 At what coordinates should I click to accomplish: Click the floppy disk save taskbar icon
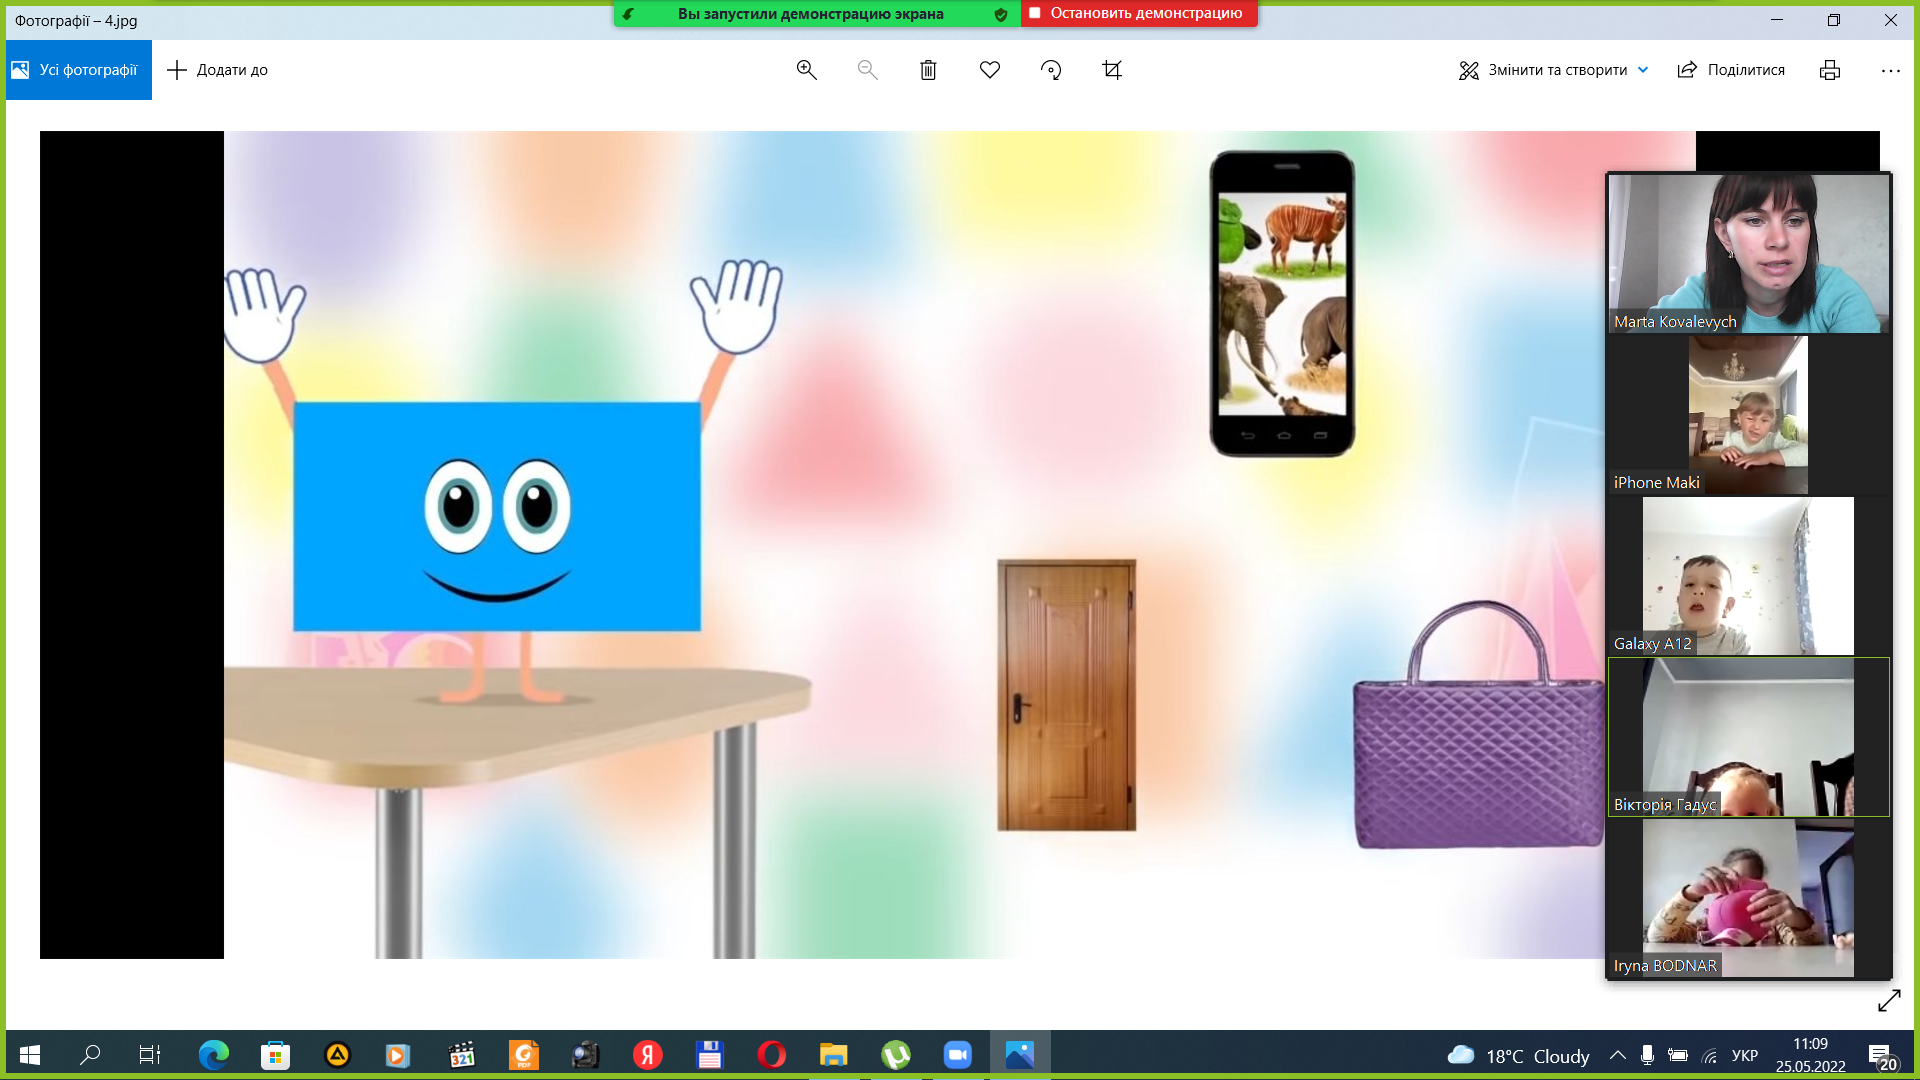pyautogui.click(x=710, y=1055)
